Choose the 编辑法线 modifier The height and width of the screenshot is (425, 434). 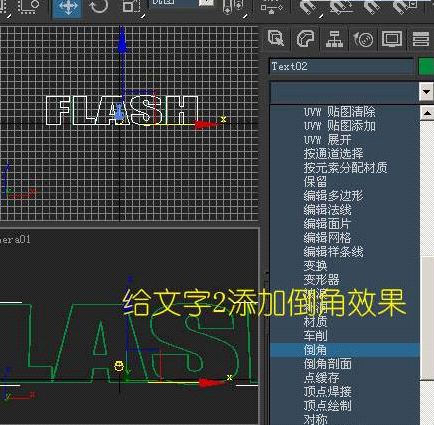(327, 209)
